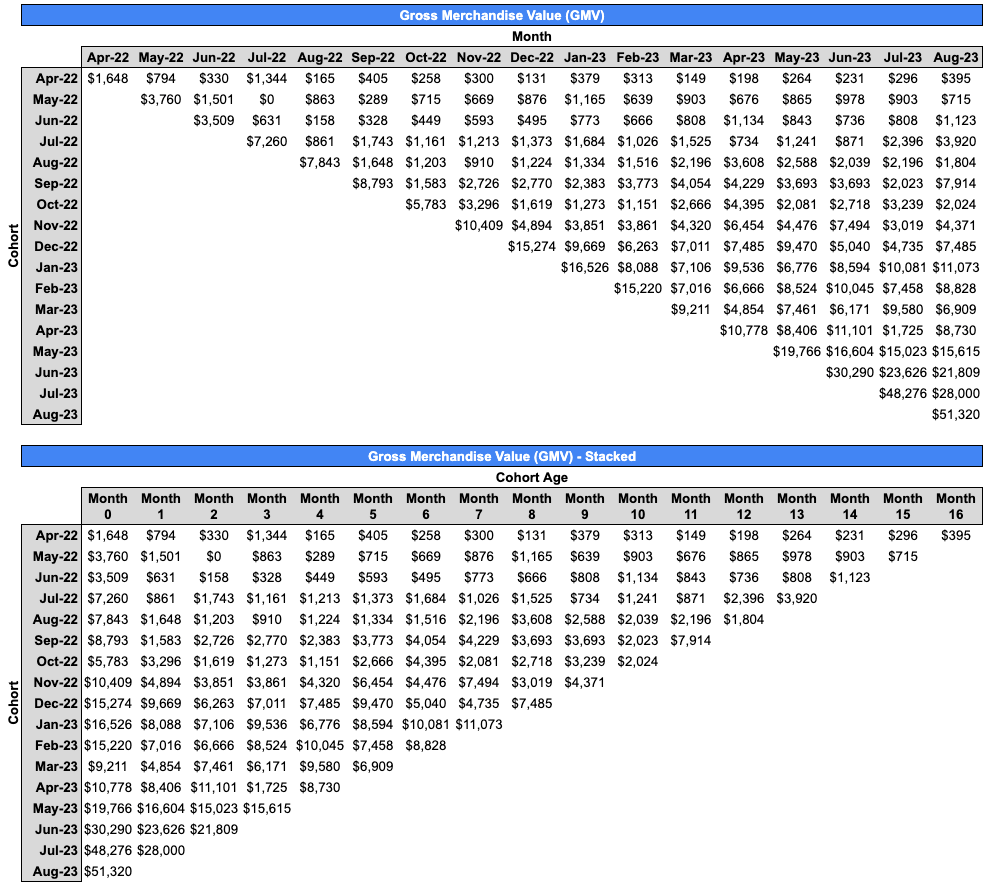
Task: Click the $0 cell in the top table
Action: tap(266, 99)
